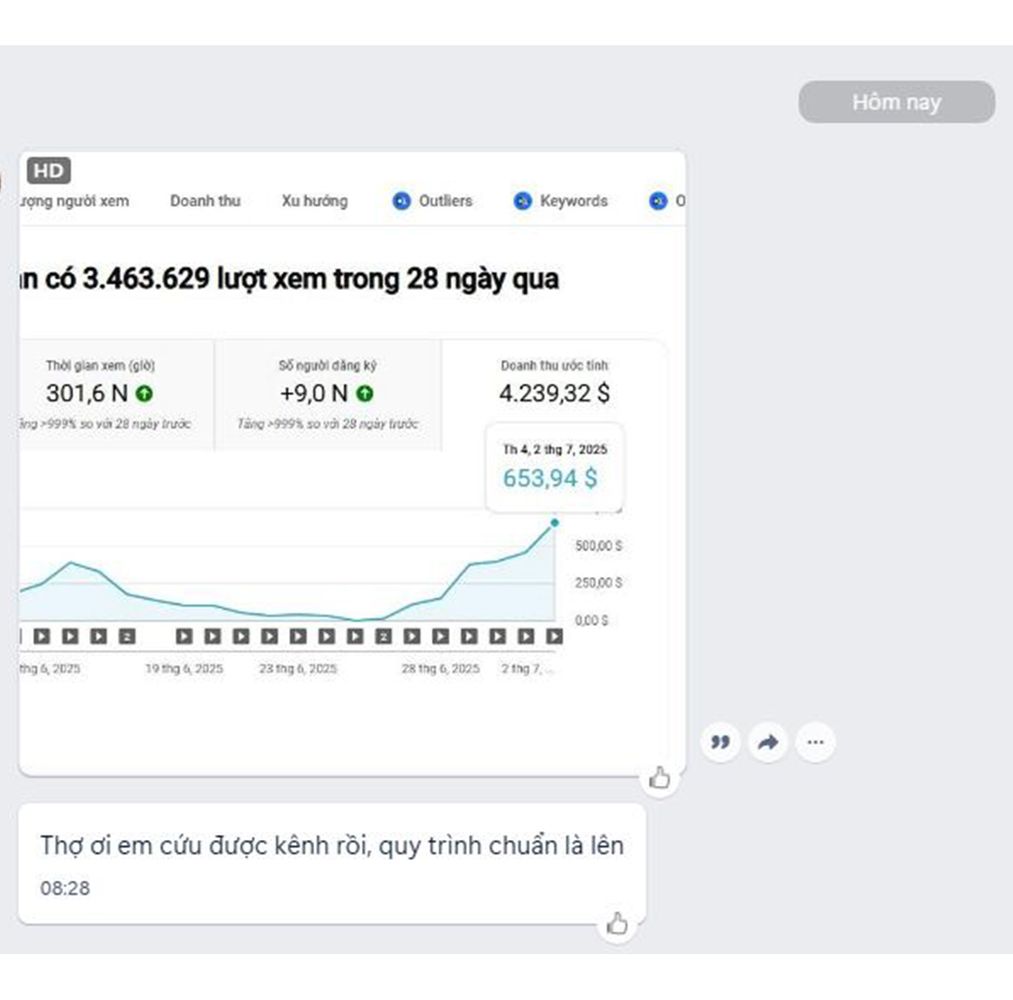1013x1000 pixels.
Task: Open the three-dot more options menu
Action: point(816,742)
